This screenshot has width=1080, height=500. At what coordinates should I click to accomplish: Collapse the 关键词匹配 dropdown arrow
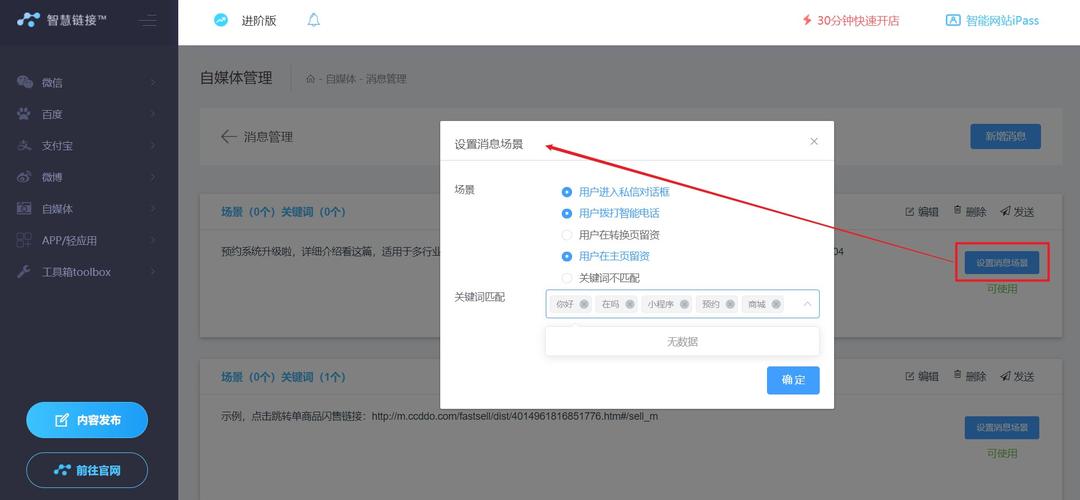(807, 304)
